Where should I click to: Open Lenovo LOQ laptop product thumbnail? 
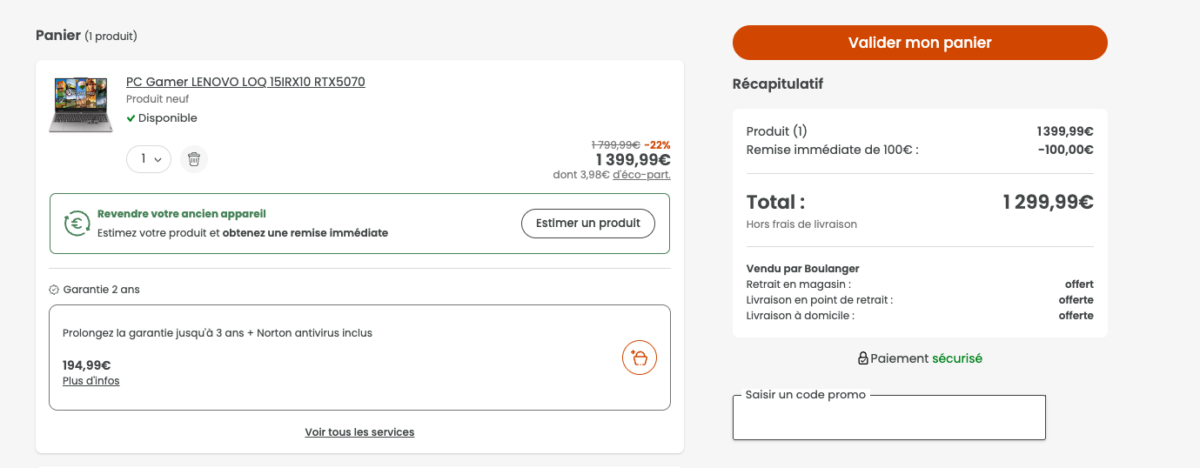81,104
